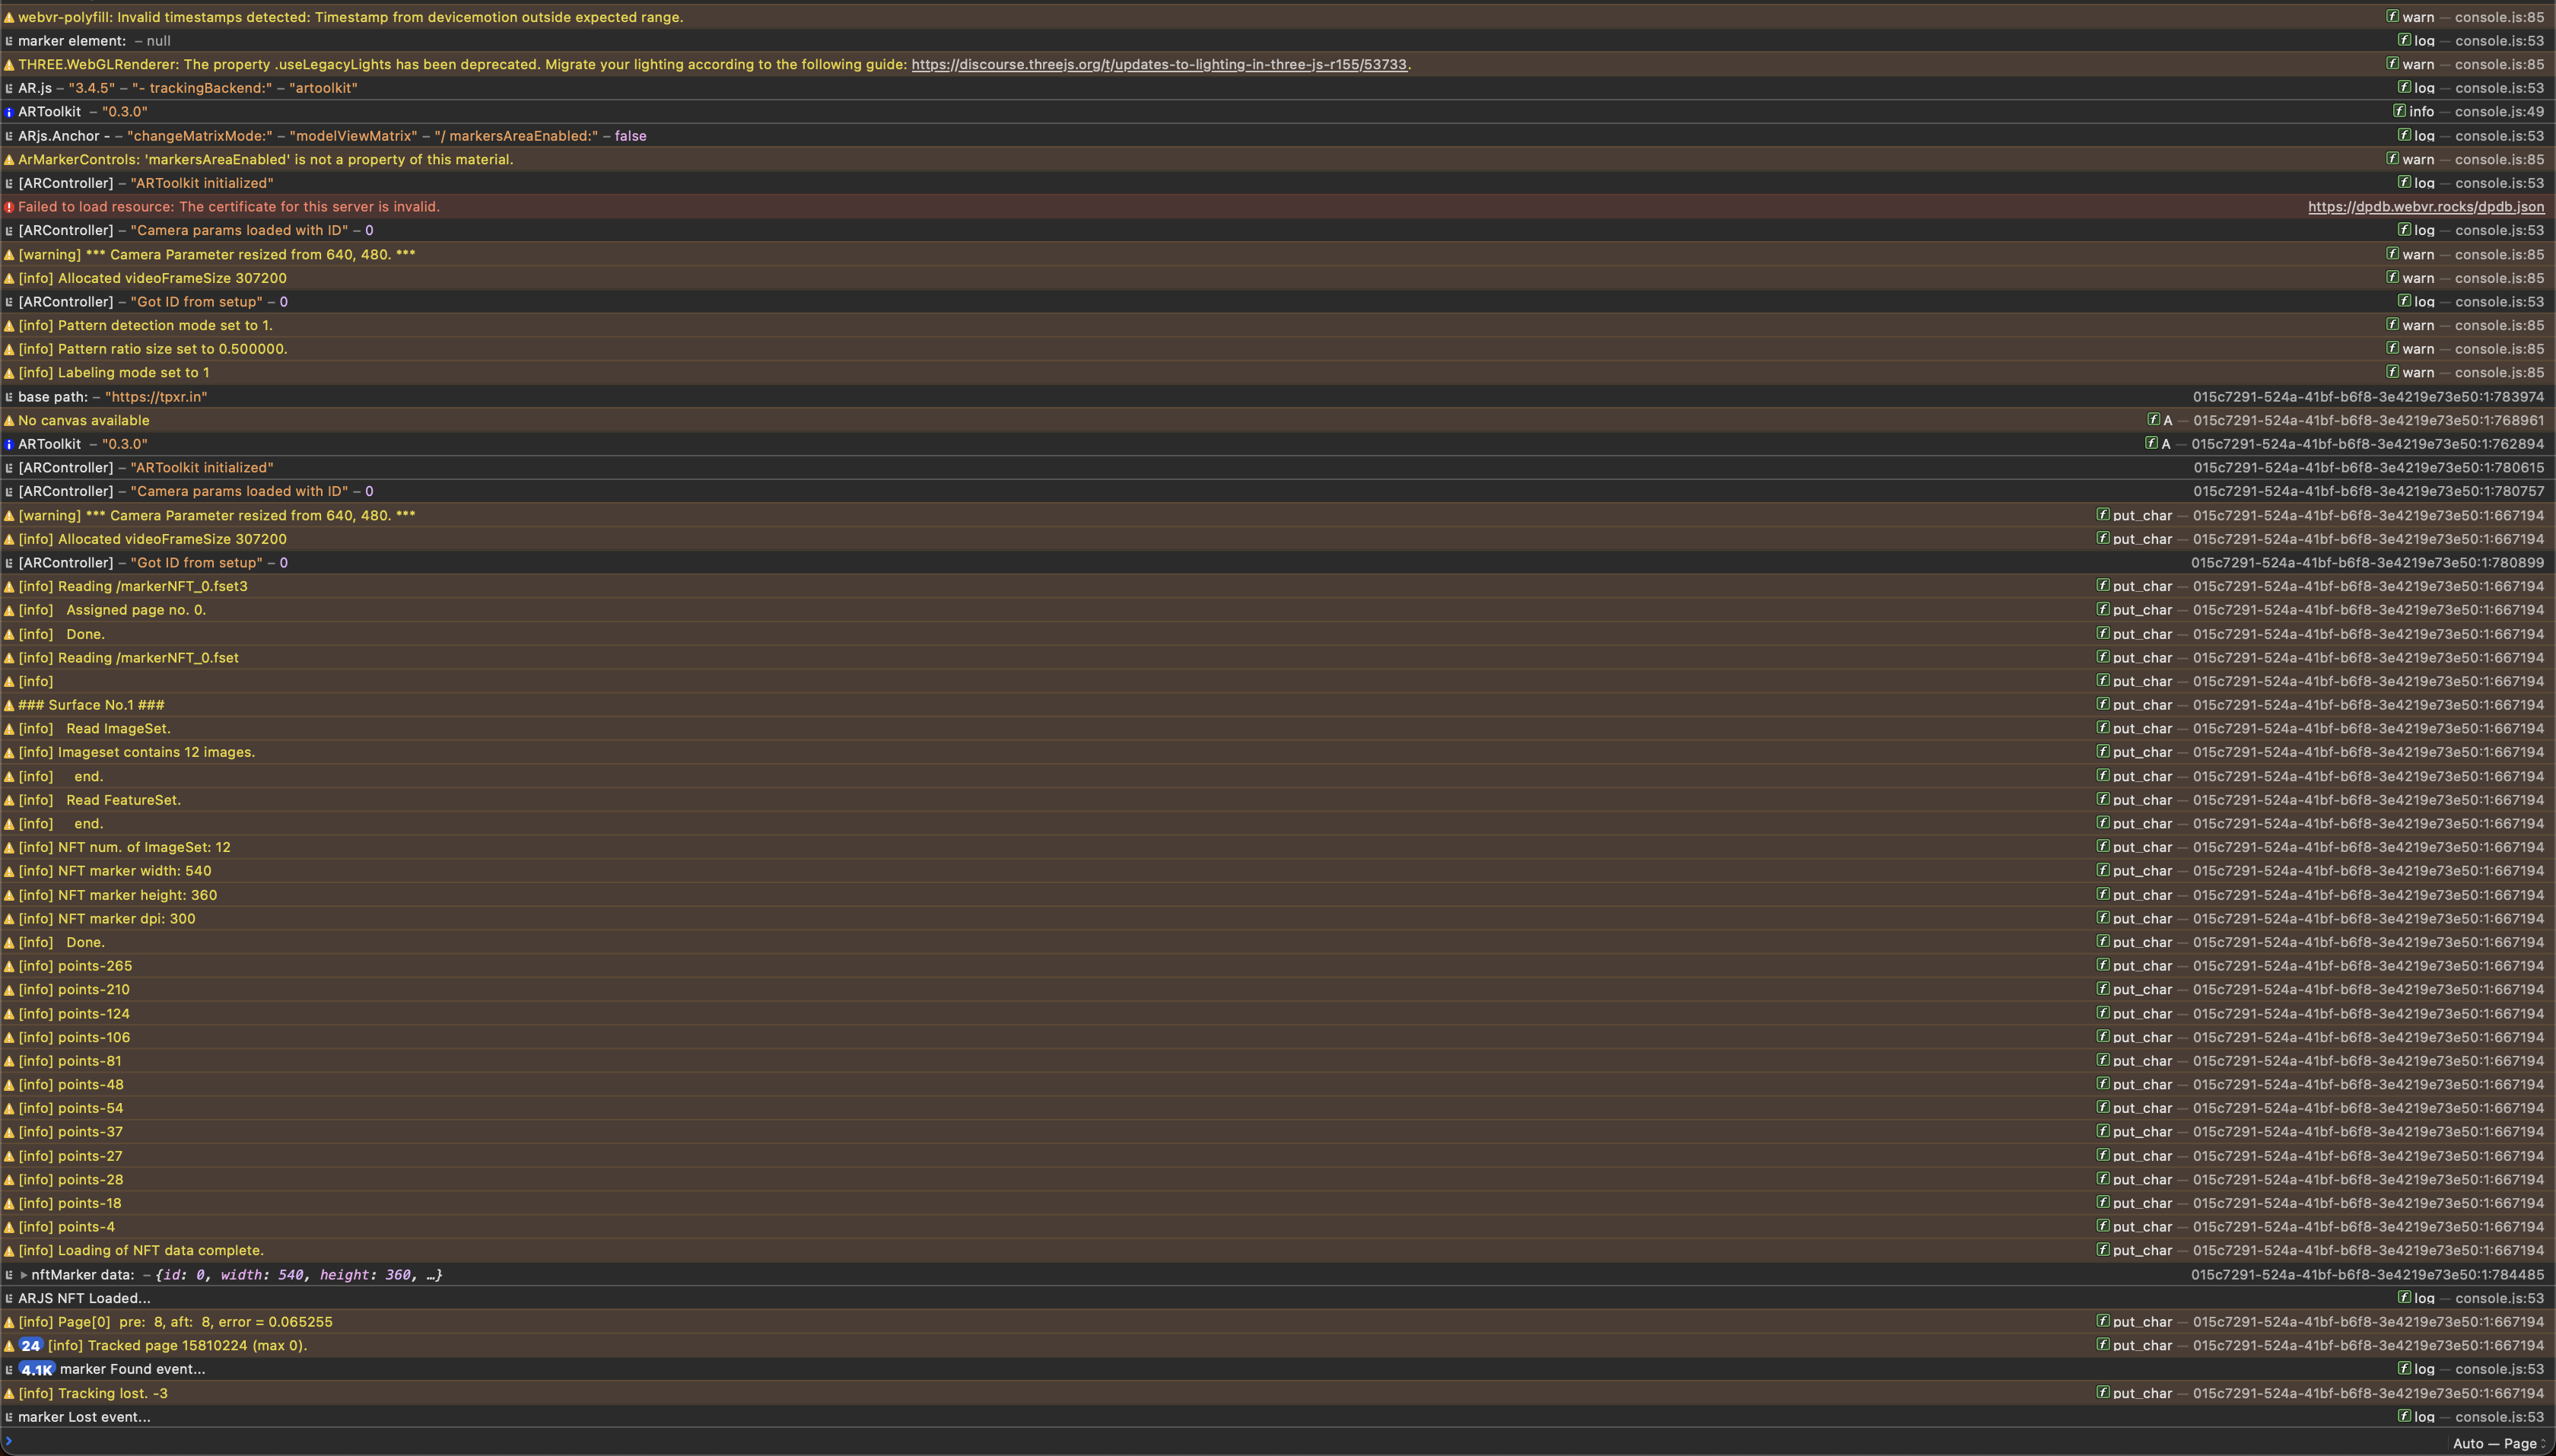
Task: Click the console prompt input field
Action: (1200, 1442)
